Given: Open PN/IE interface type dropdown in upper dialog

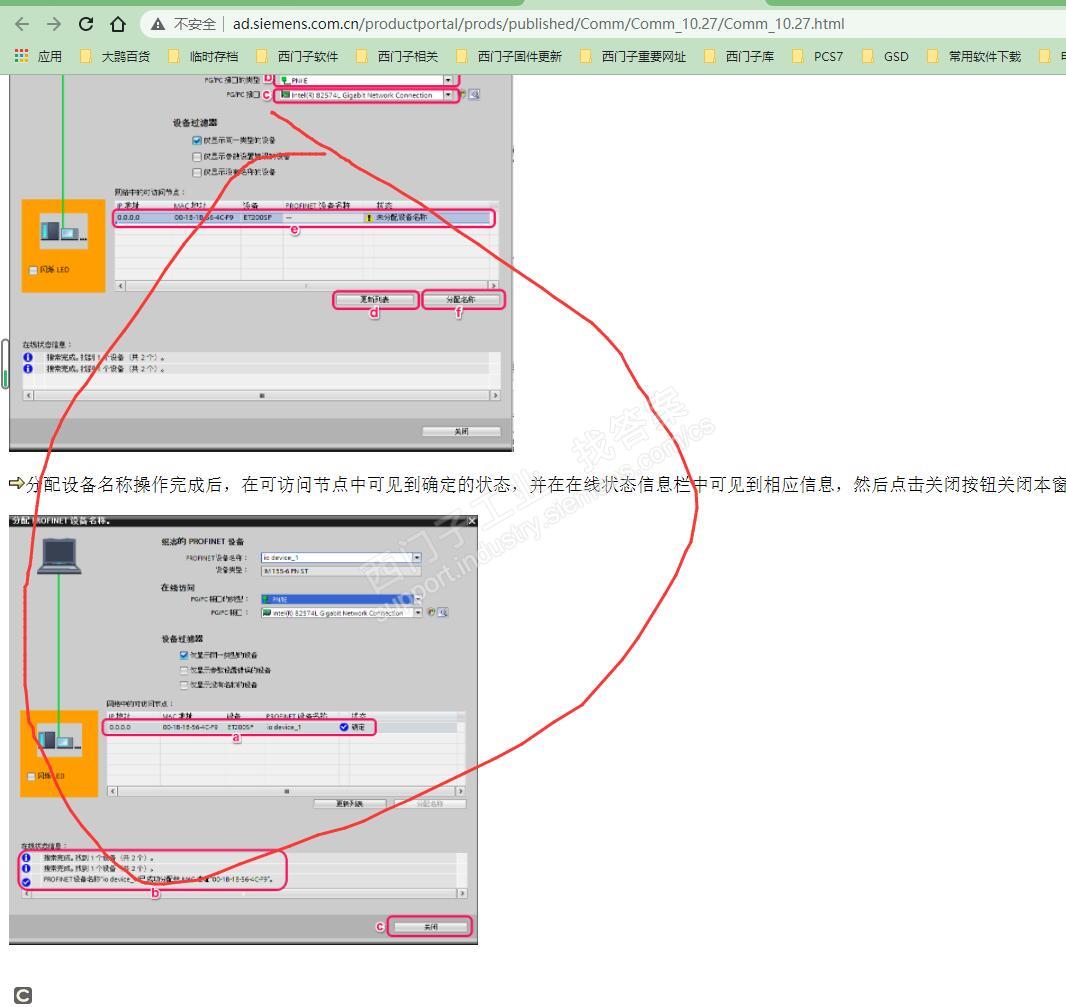Looking at the screenshot, I should [448, 80].
